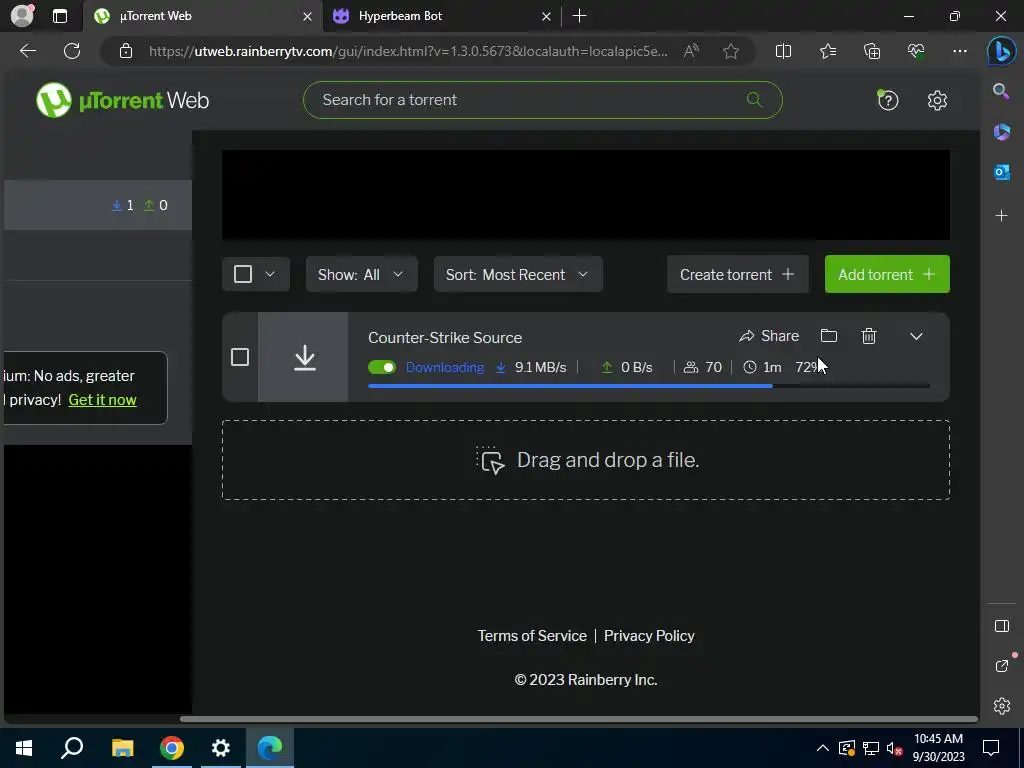This screenshot has height=768, width=1024.
Task: Click the Edge sidebar search icon
Action: point(1001,91)
